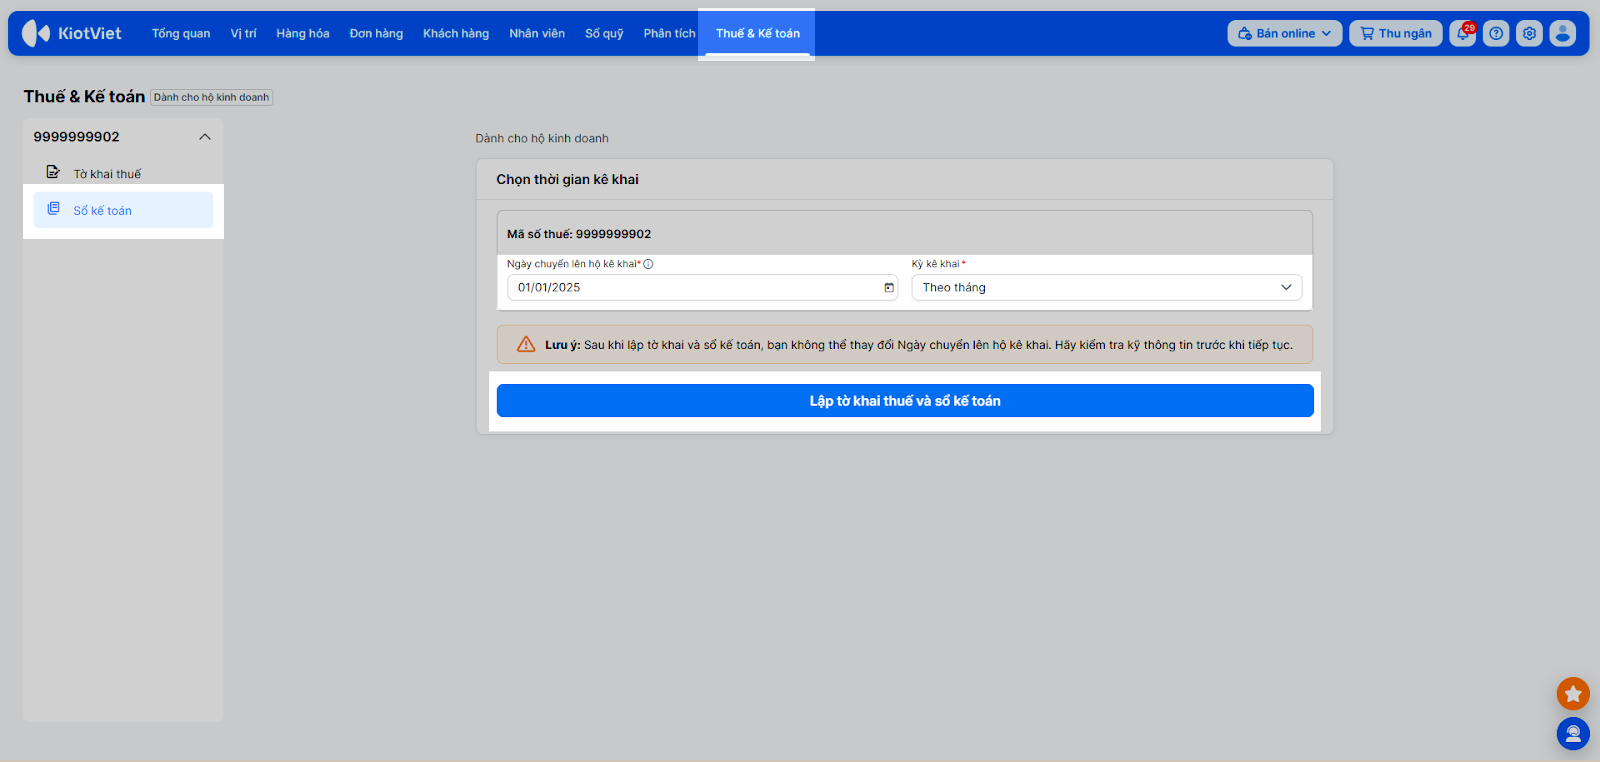Open the help question mark icon
This screenshot has width=1600, height=762.
(1496, 33)
